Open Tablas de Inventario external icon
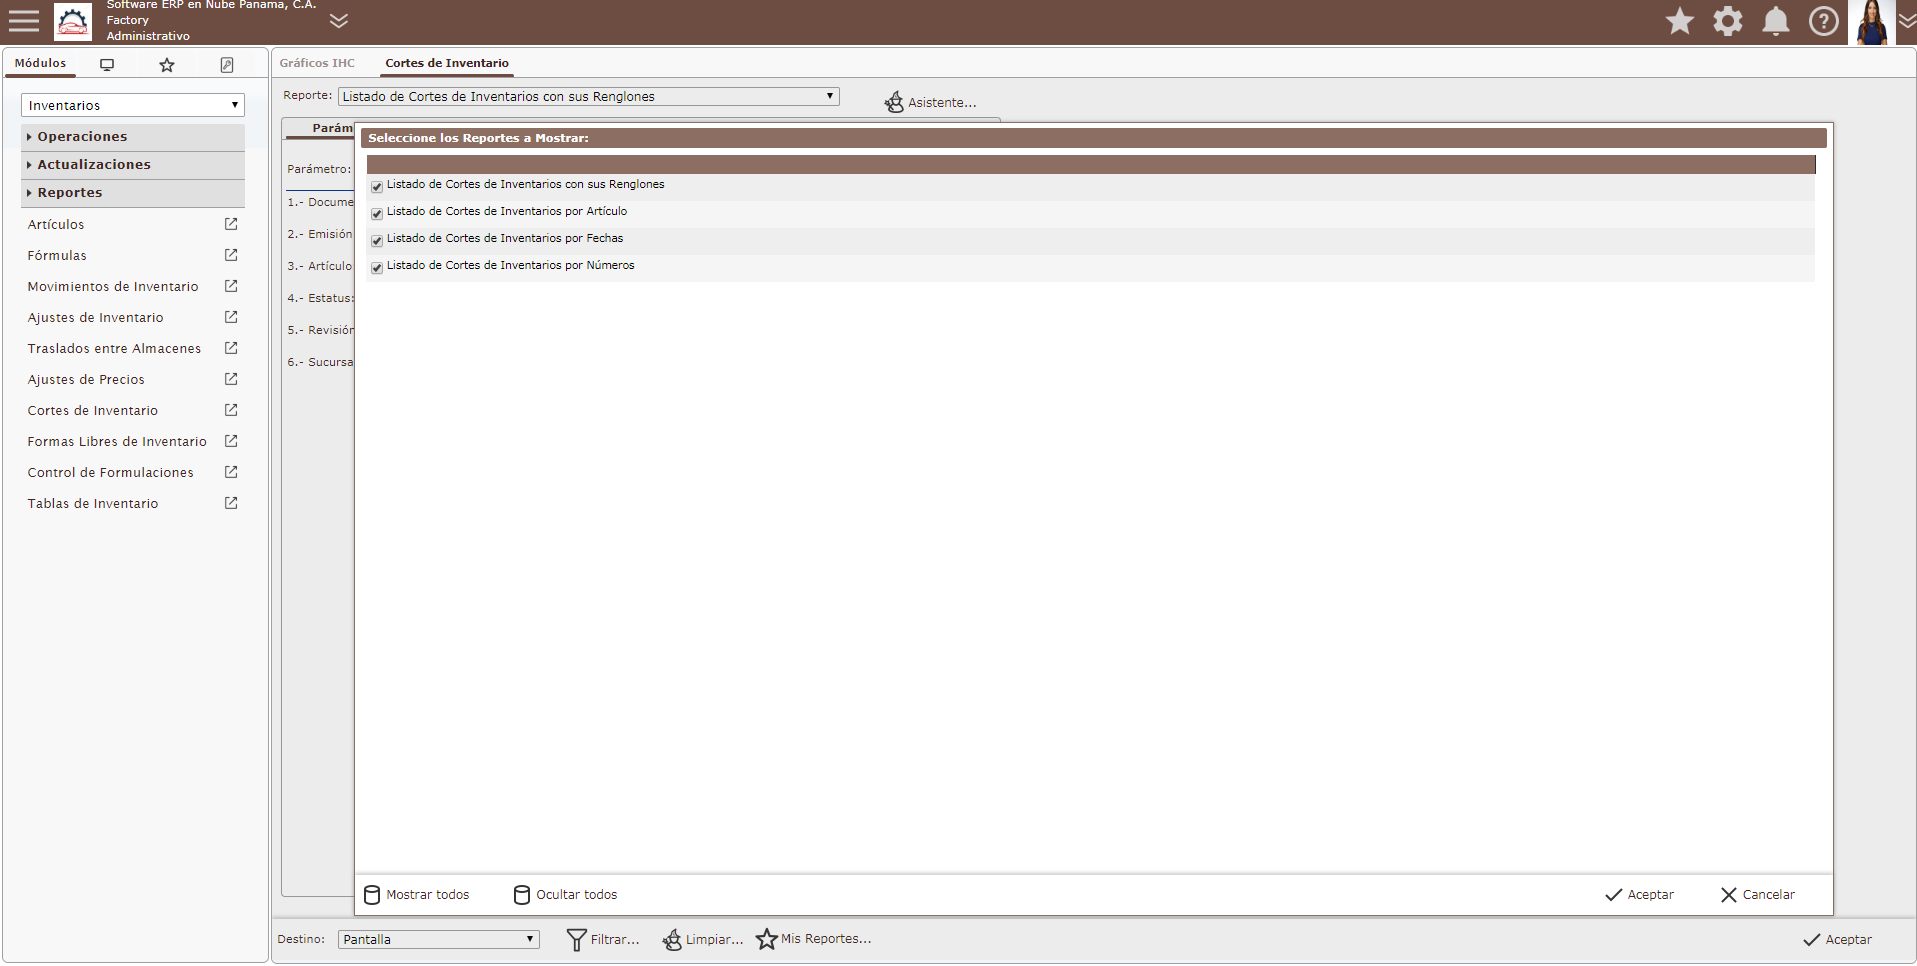The height and width of the screenshot is (966, 1917). point(231,503)
